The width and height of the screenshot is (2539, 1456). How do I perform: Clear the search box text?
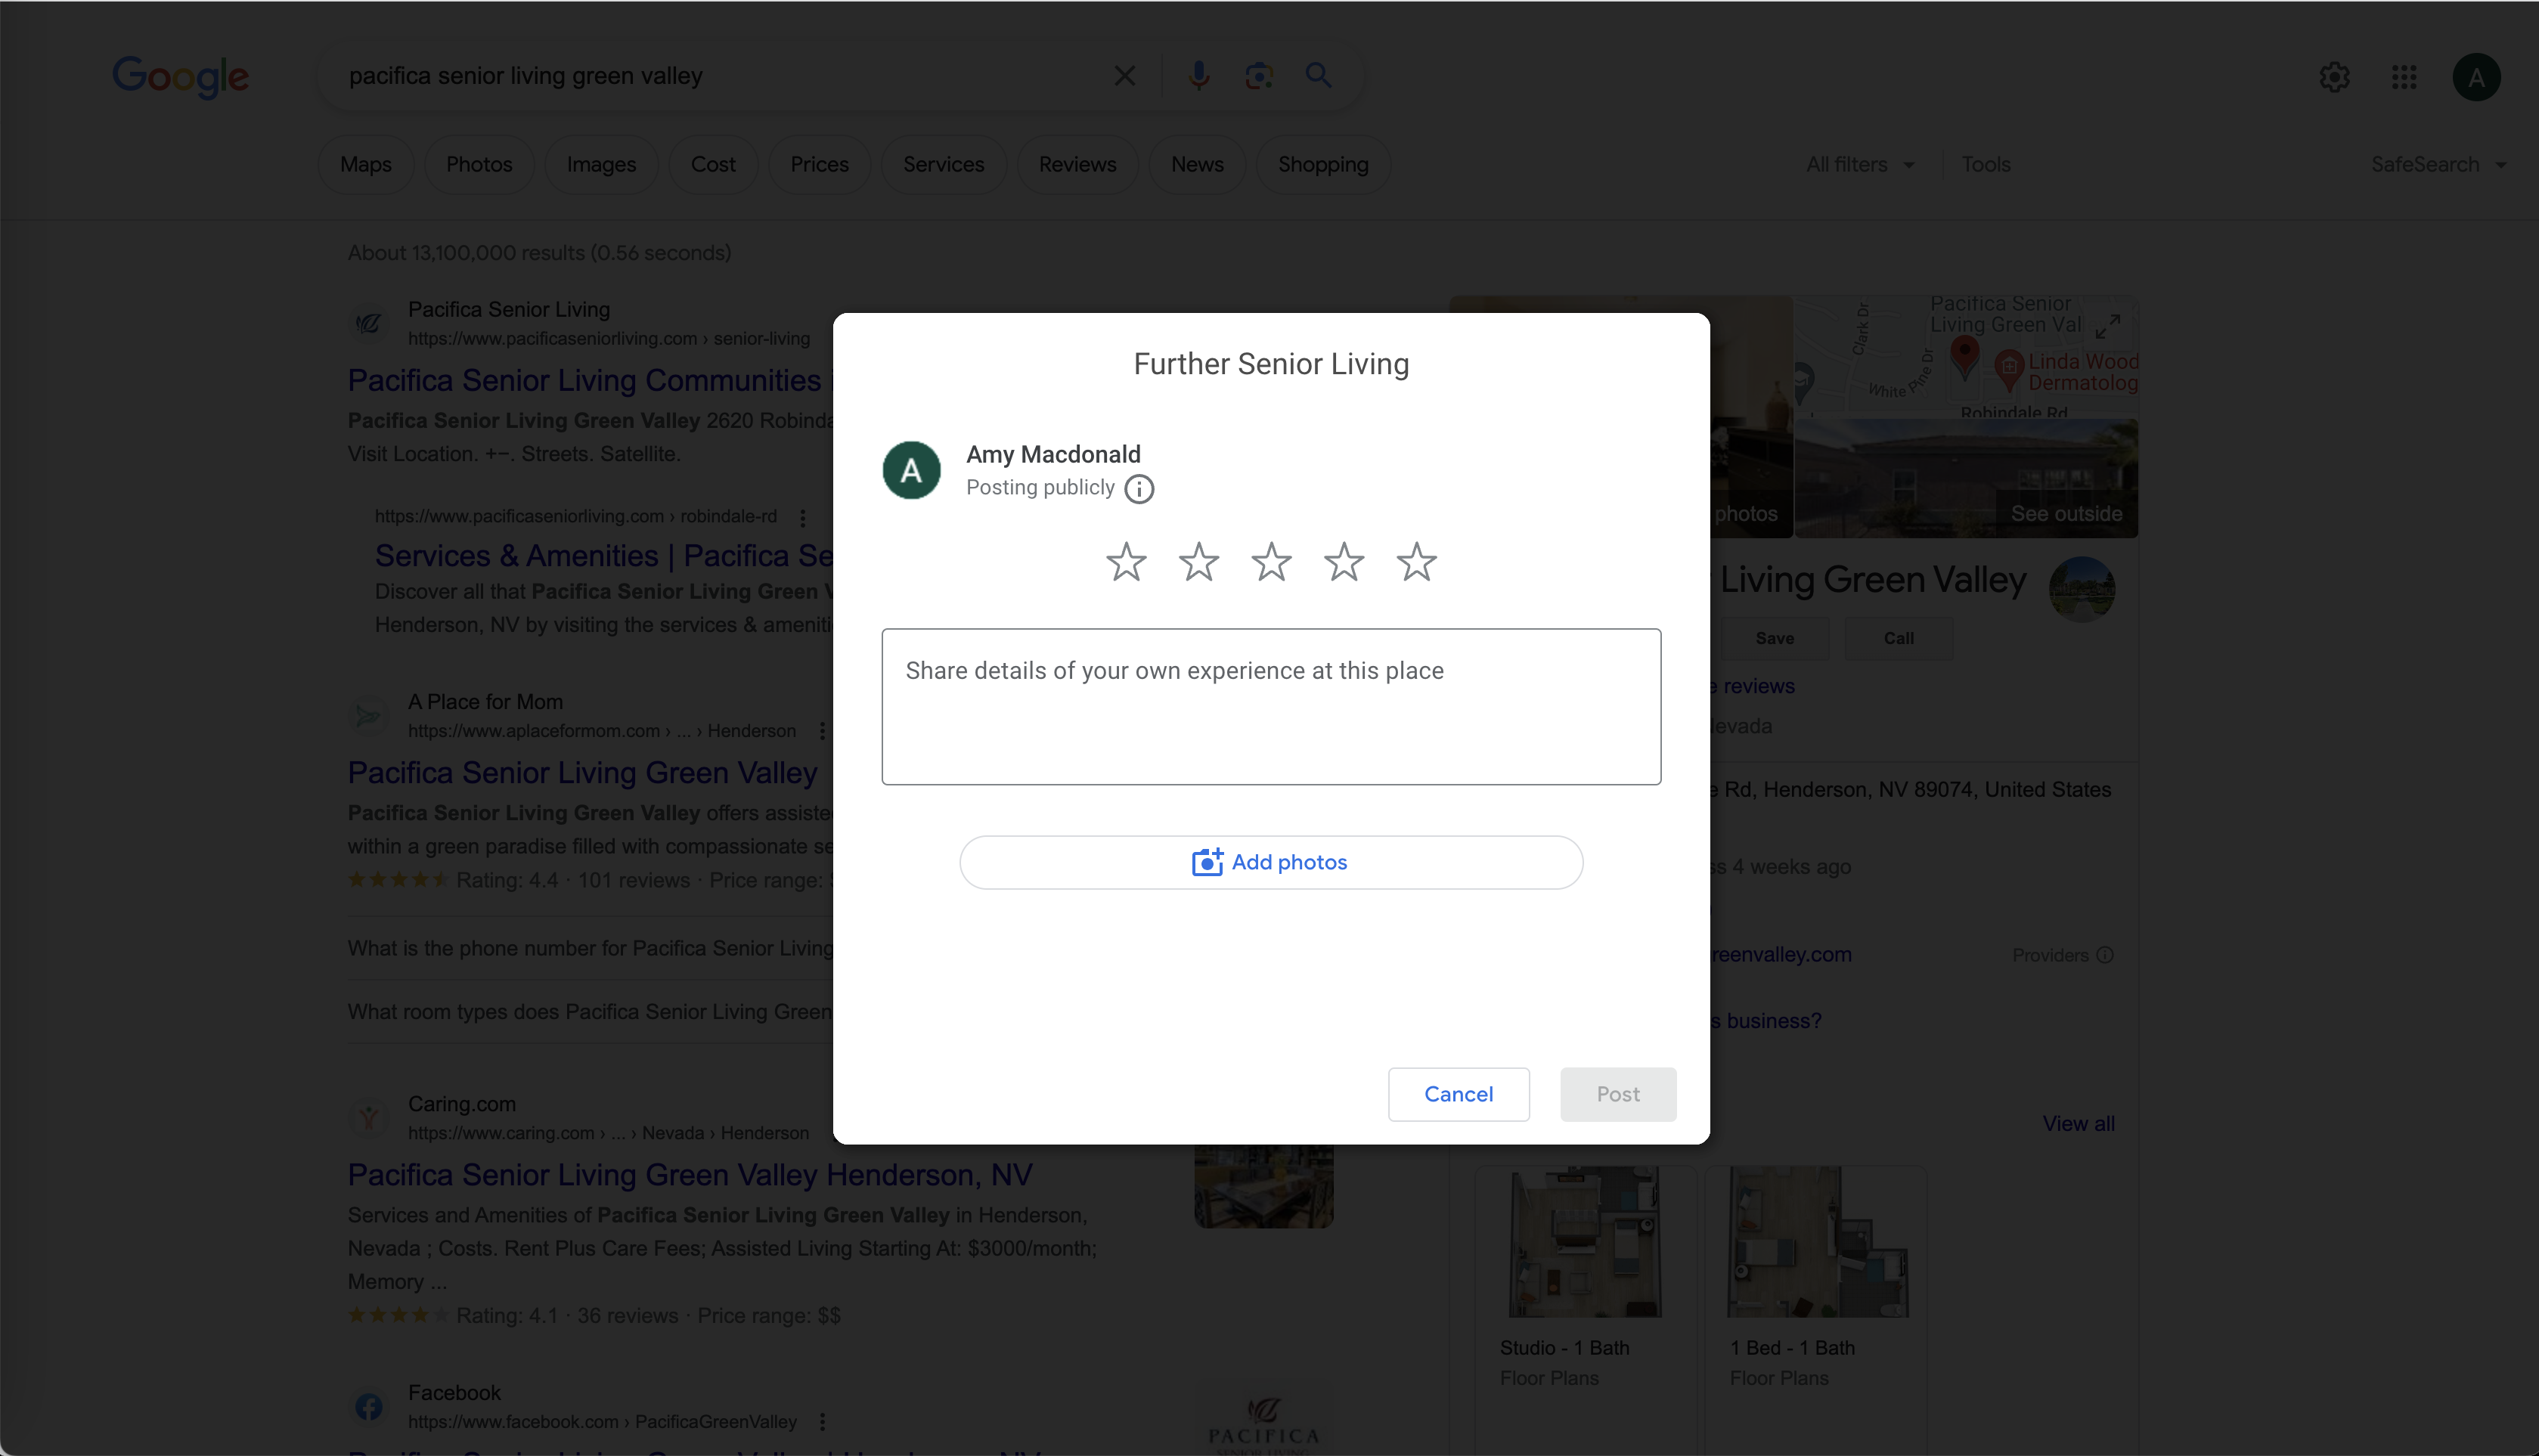[x=1124, y=76]
